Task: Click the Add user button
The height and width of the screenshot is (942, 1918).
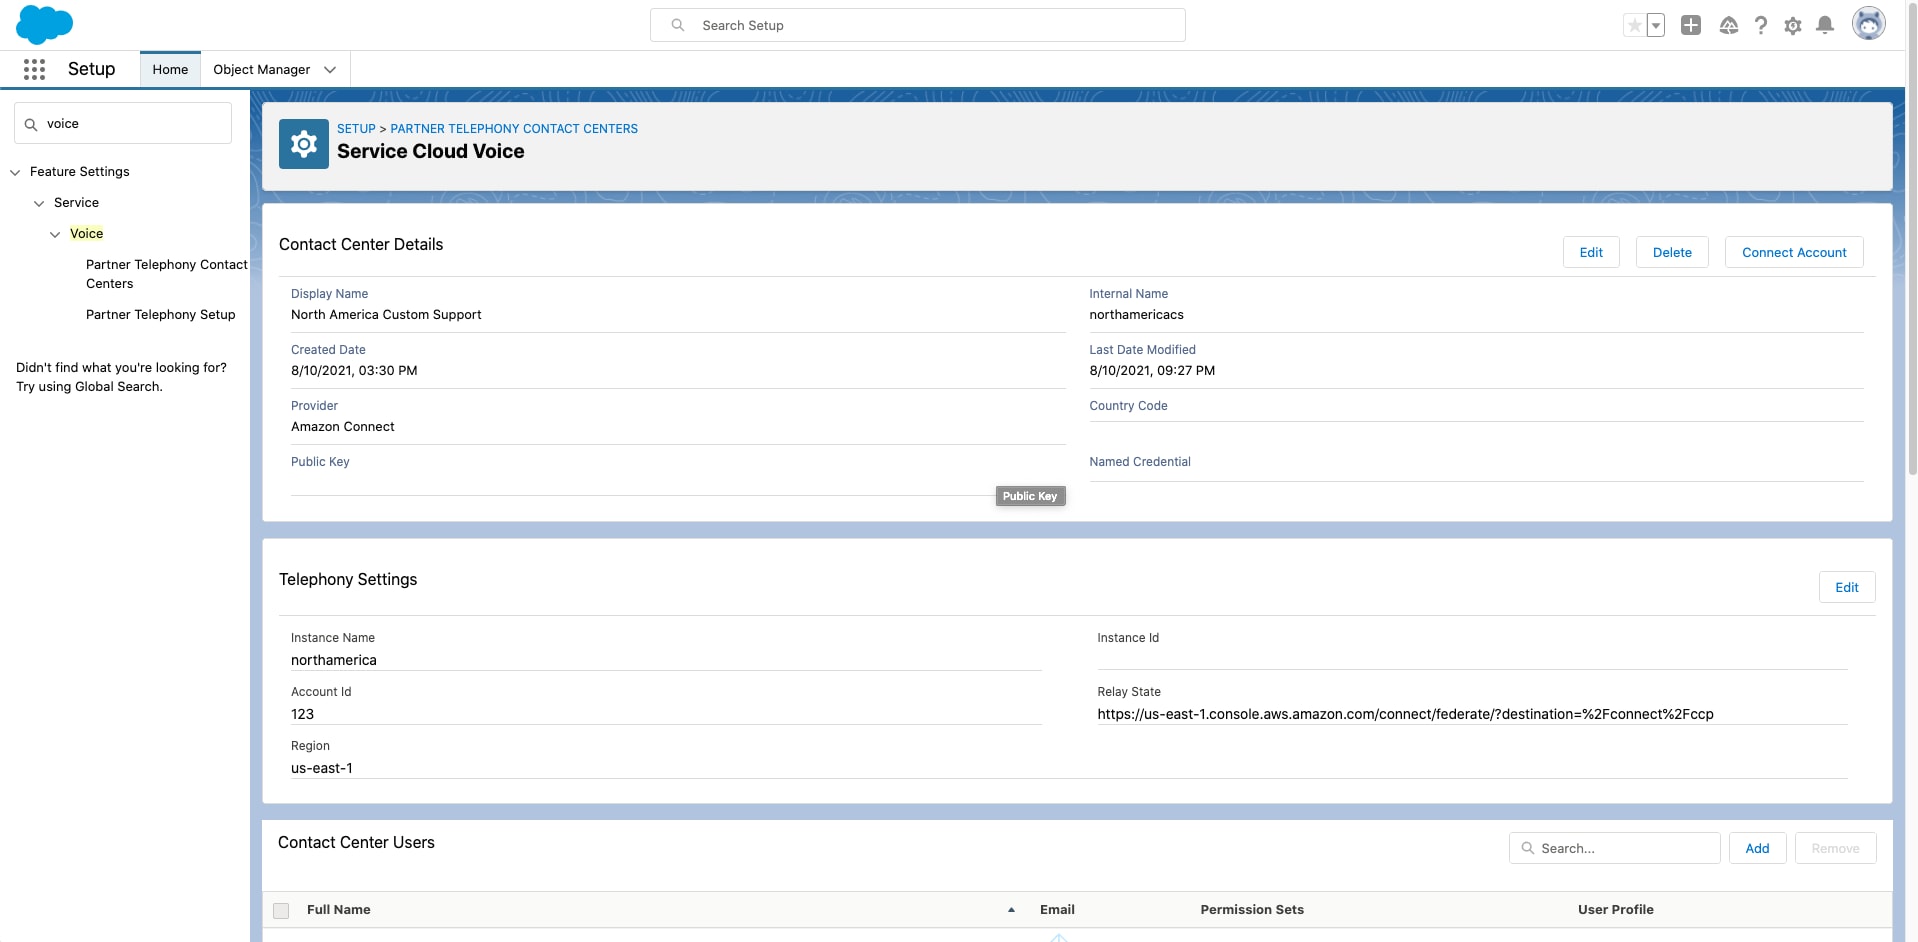Action: (x=1757, y=848)
